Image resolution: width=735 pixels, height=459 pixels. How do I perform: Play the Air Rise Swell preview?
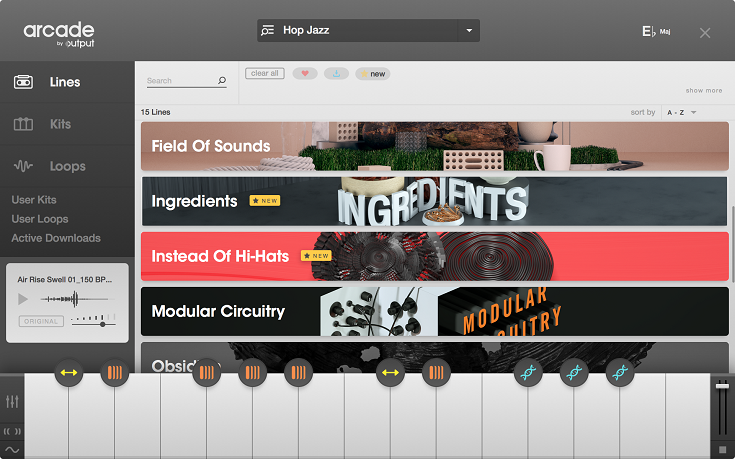pos(22,299)
